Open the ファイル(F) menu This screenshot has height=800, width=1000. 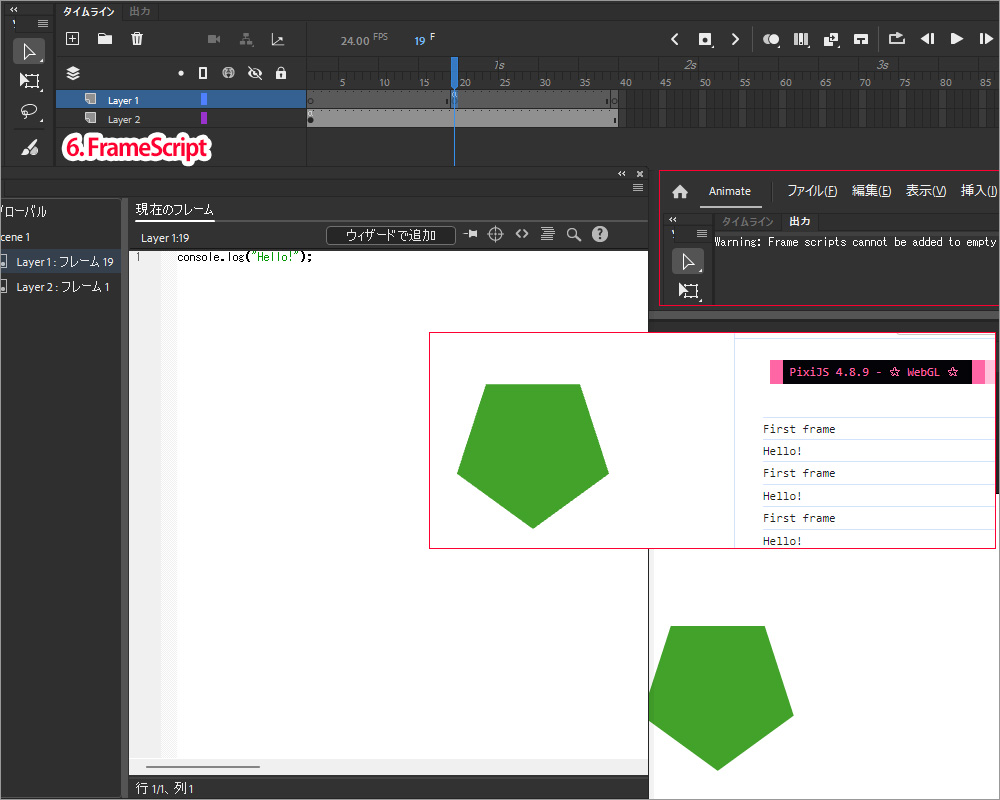811,191
